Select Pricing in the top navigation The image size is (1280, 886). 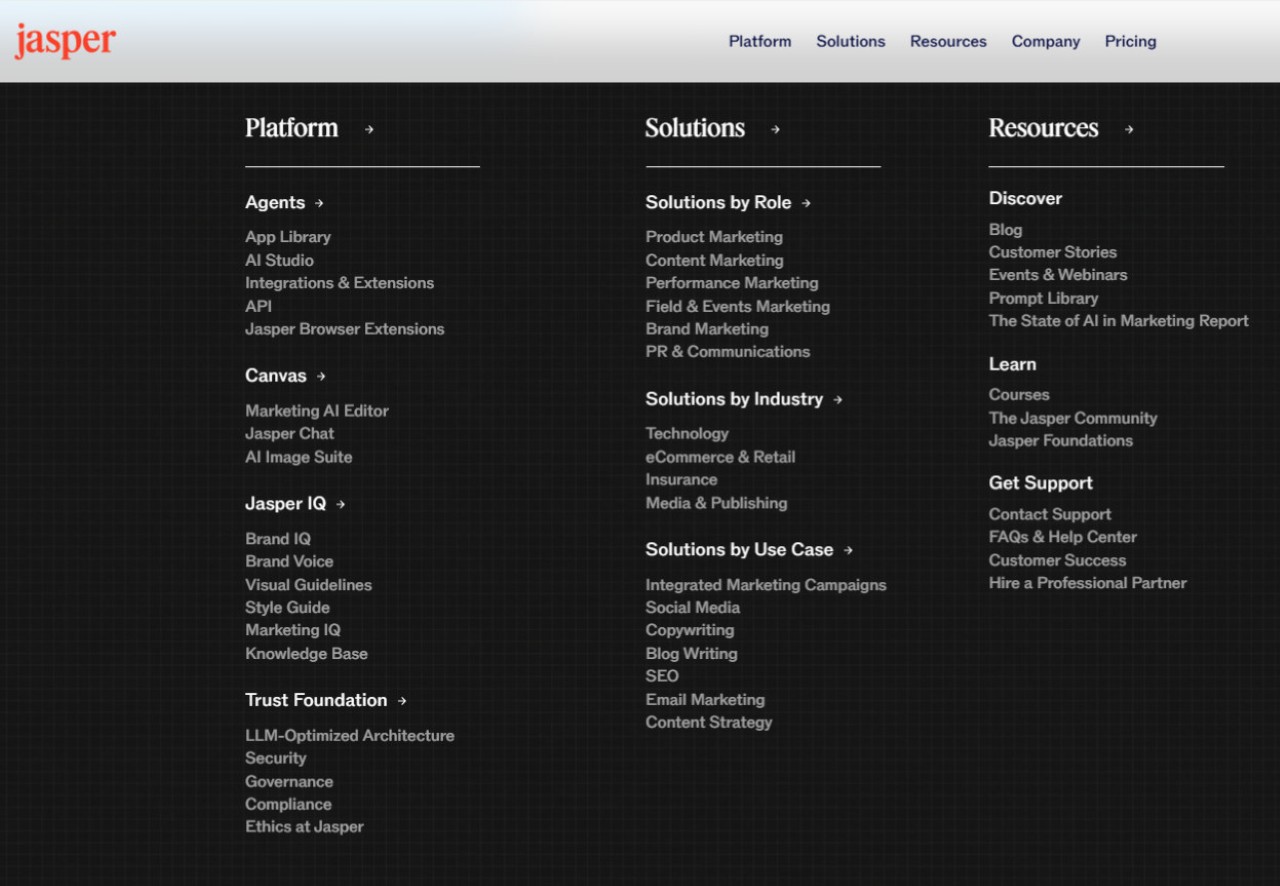pyautogui.click(x=1130, y=41)
